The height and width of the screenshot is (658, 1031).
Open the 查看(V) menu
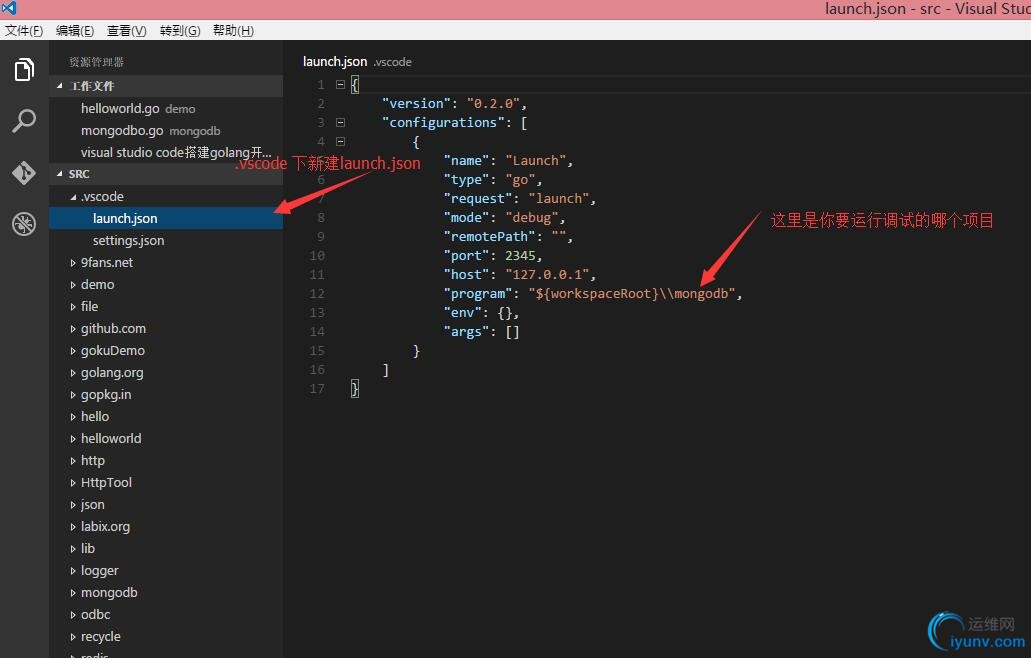point(127,31)
